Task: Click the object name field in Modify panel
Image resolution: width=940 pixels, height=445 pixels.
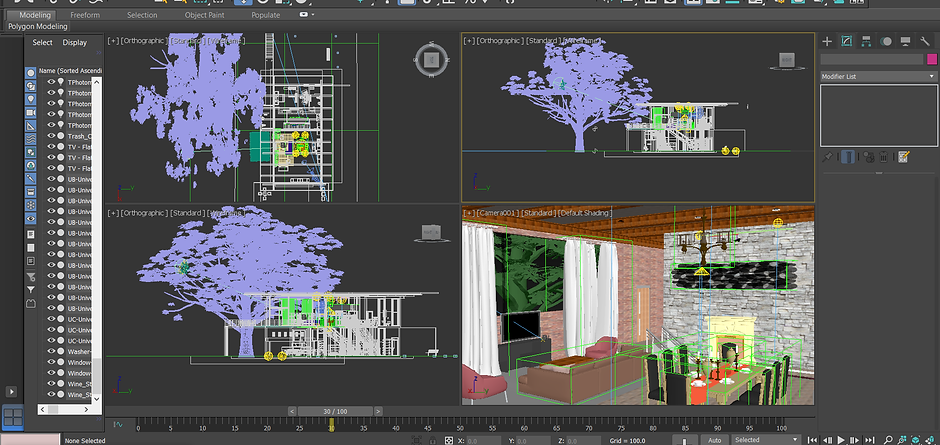Action: pos(872,59)
